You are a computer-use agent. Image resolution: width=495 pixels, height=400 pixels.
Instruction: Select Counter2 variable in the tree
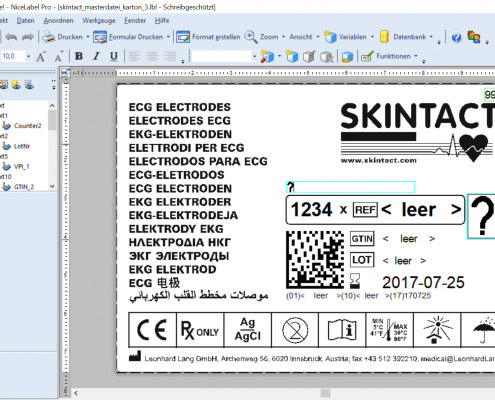(28, 126)
